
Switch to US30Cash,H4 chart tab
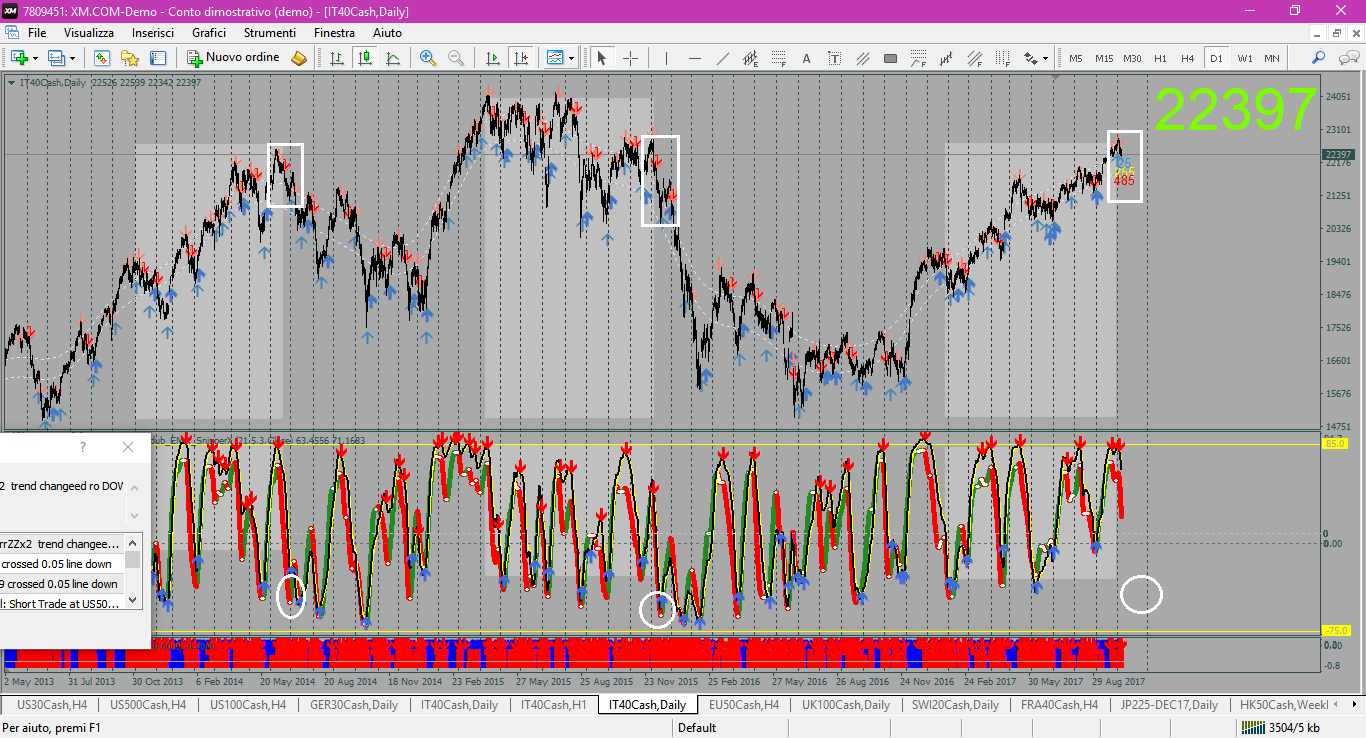[x=53, y=705]
